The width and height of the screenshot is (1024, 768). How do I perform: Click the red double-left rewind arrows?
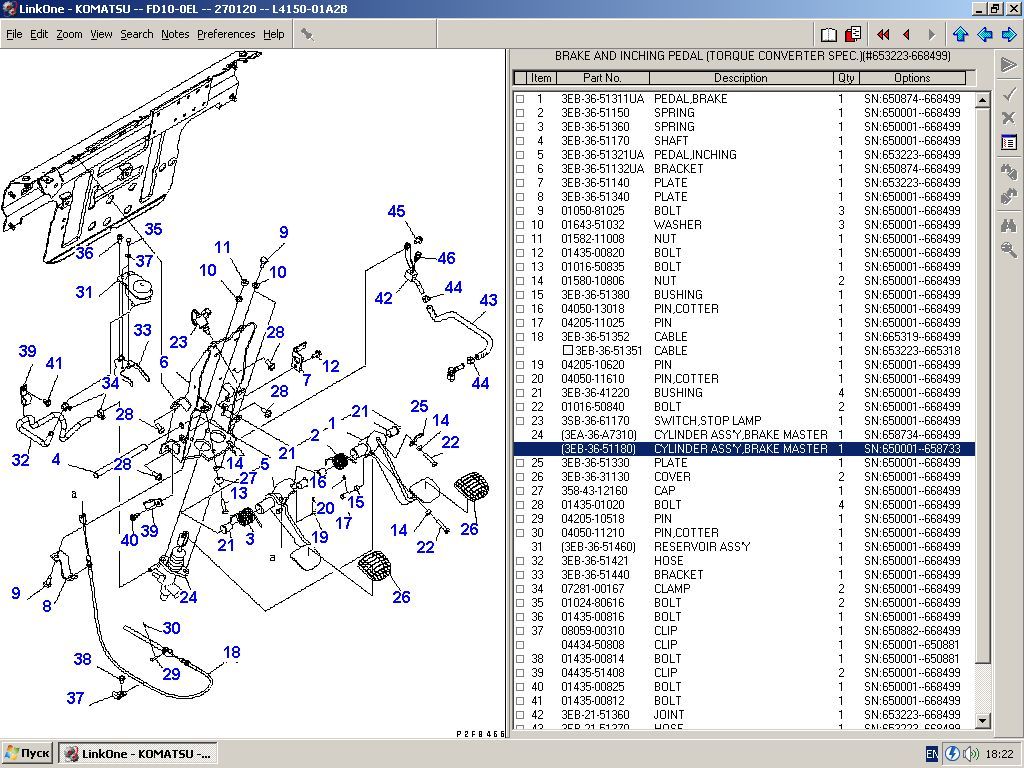[883, 34]
